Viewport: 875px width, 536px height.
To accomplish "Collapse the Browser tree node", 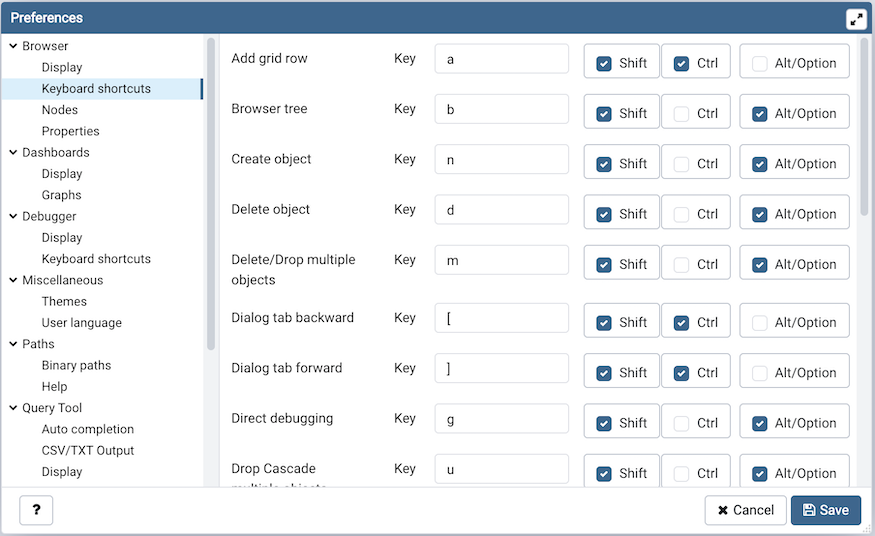I will coord(13,46).
